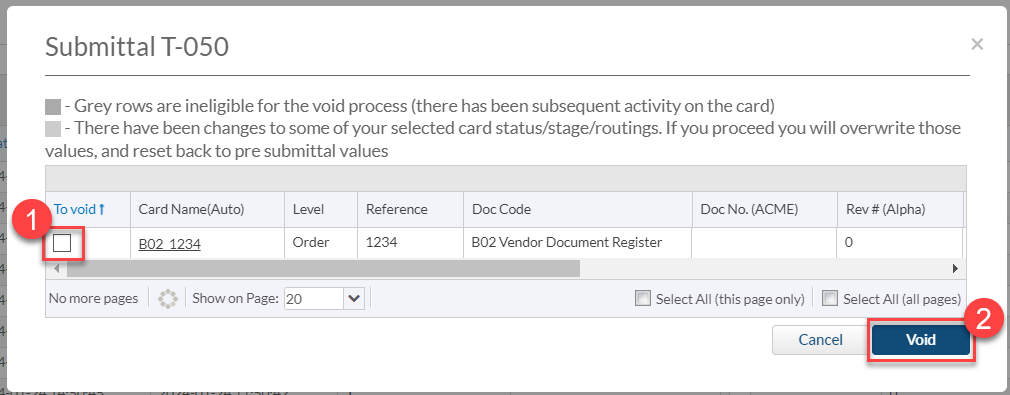Click the Show on Page value field
1010x395 pixels.
[314, 298]
